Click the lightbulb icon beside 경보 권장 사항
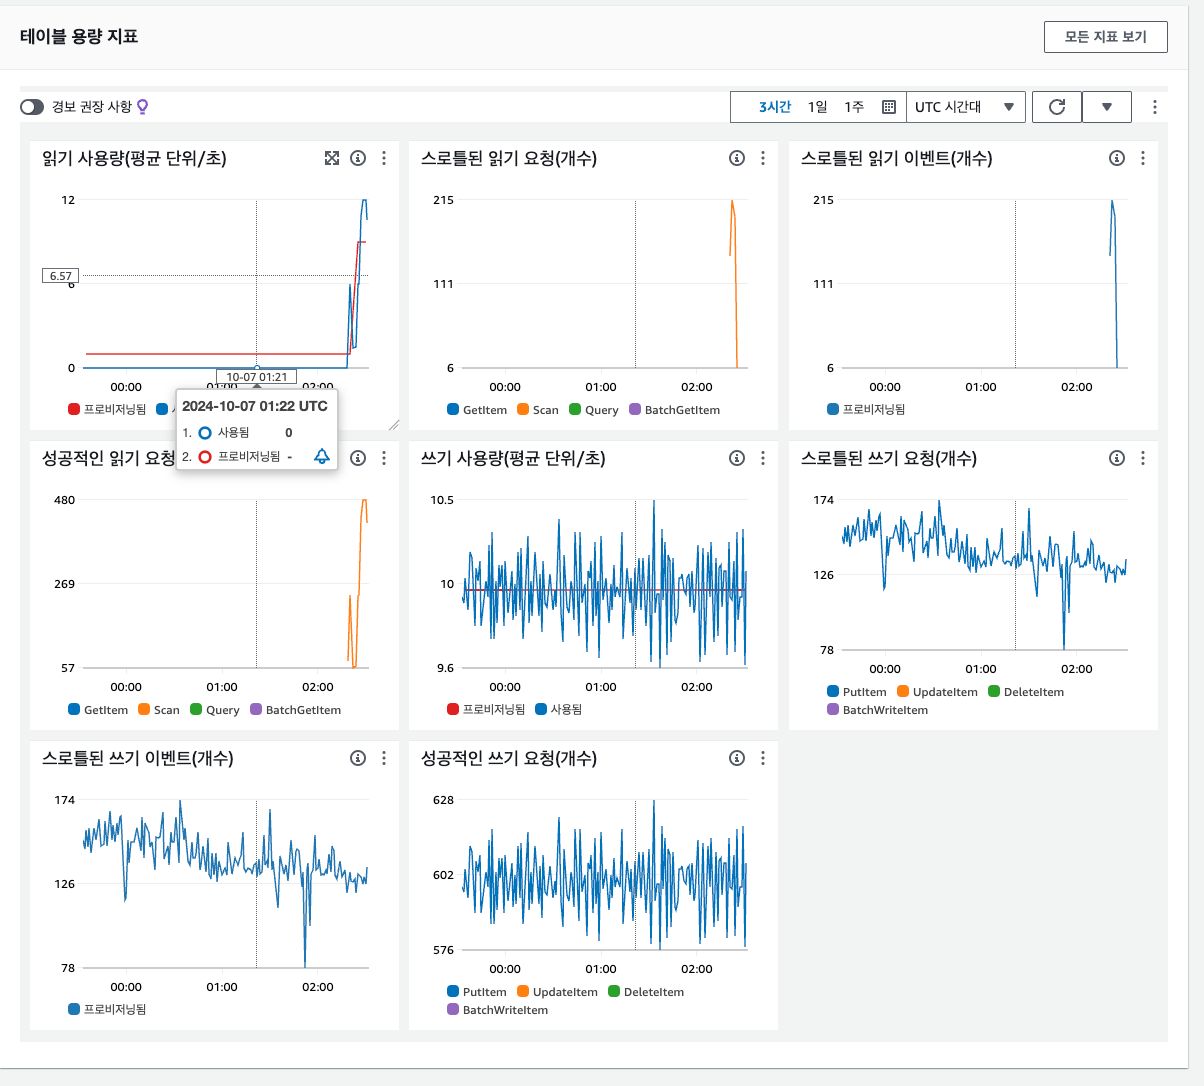 (142, 107)
